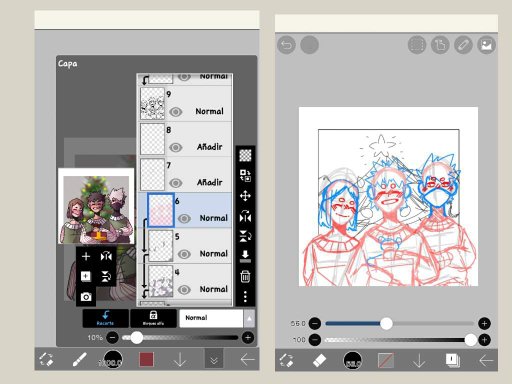Click the camera icon in layer panel
Screen dimensions: 512x384
pyautogui.click(x=86, y=297)
